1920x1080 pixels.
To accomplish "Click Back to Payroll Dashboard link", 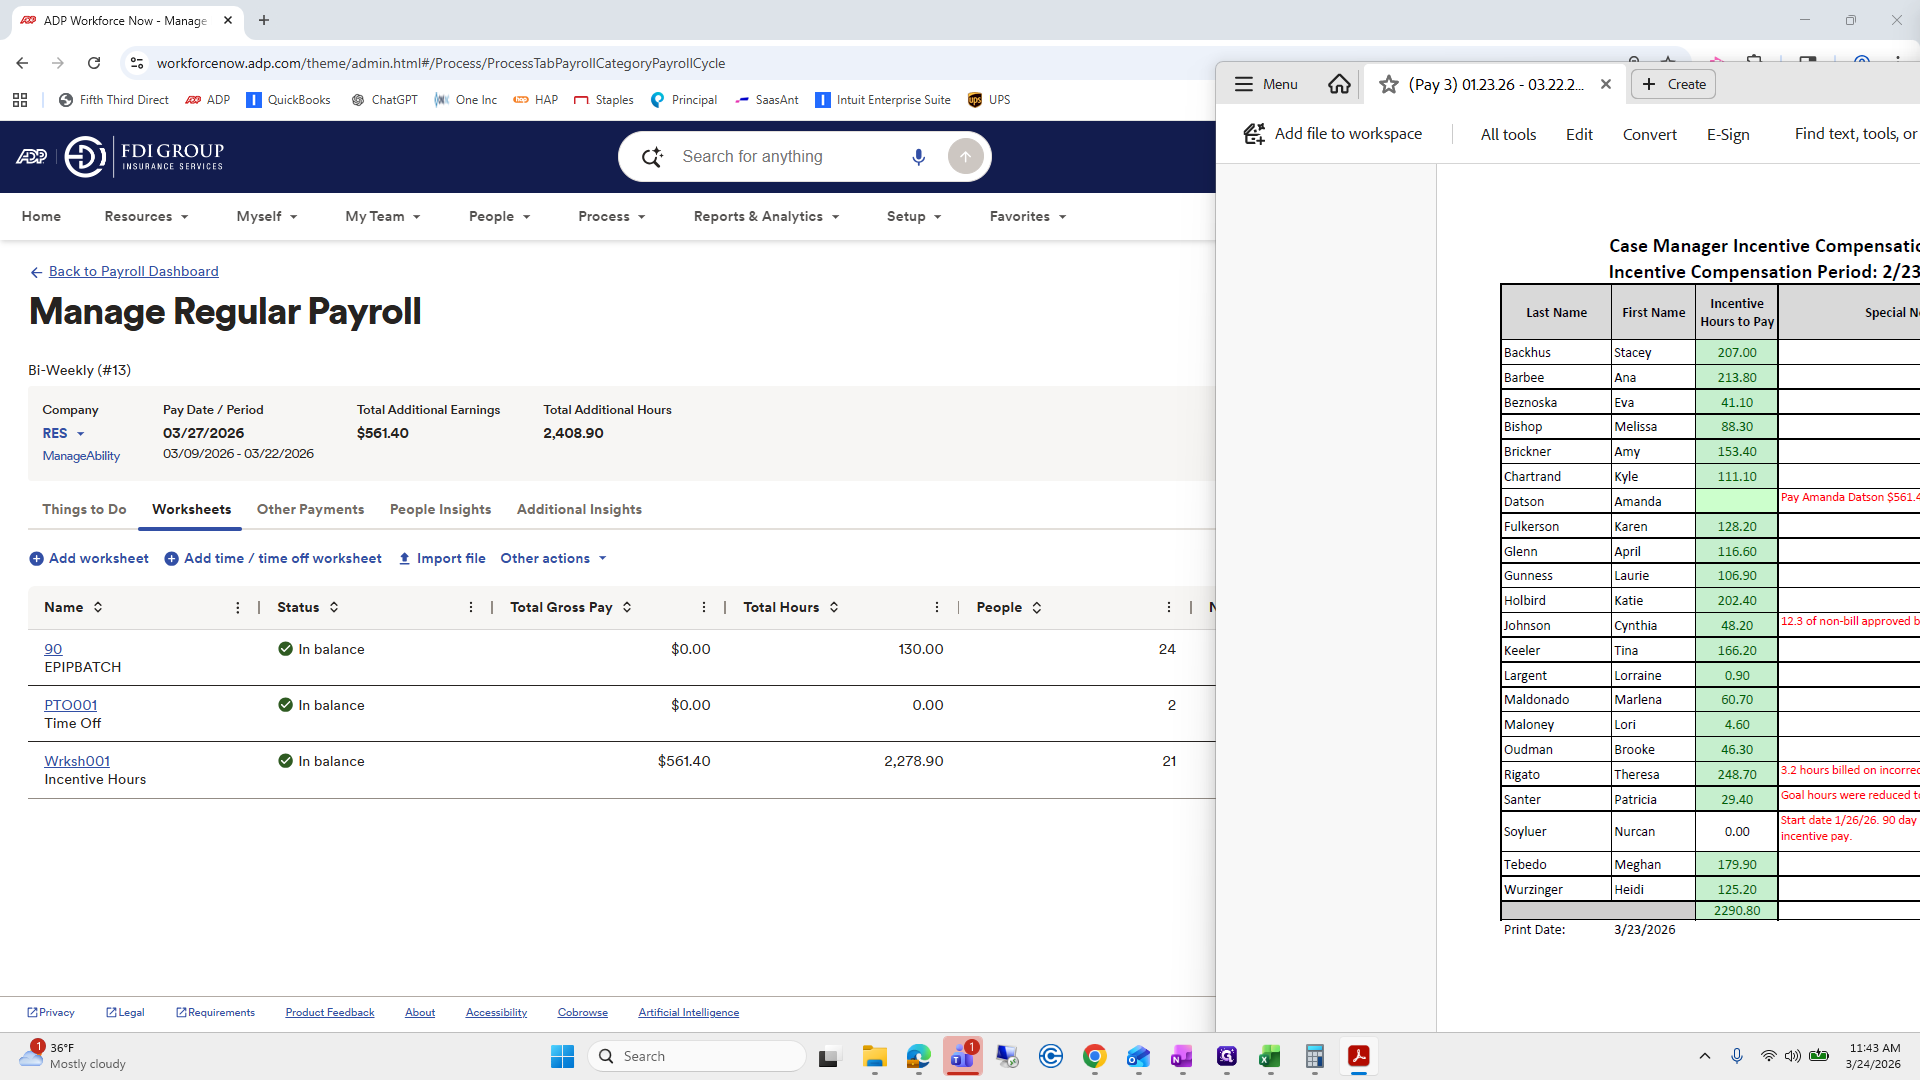I will click(133, 271).
